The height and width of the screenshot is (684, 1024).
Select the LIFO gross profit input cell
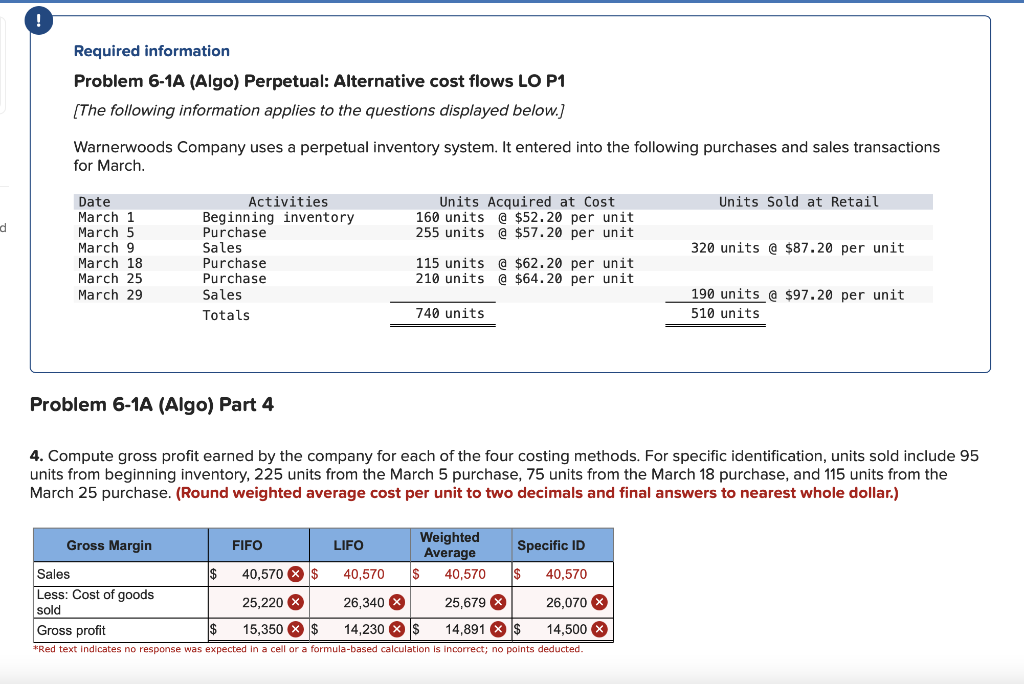(x=360, y=628)
